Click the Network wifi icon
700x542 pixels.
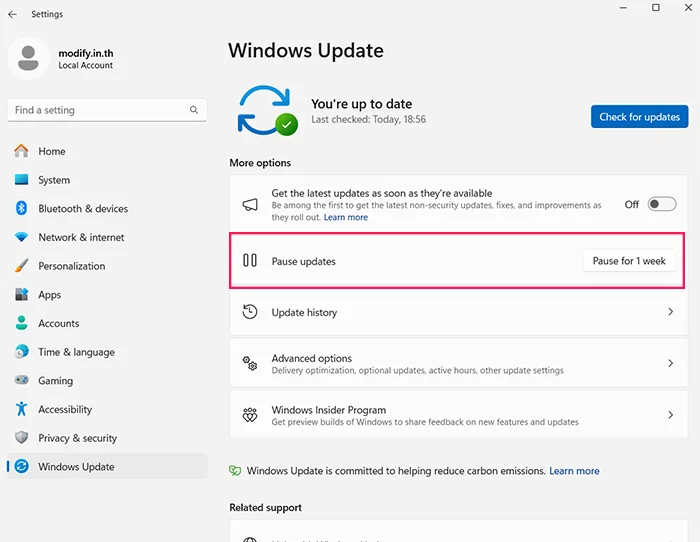[x=21, y=237]
